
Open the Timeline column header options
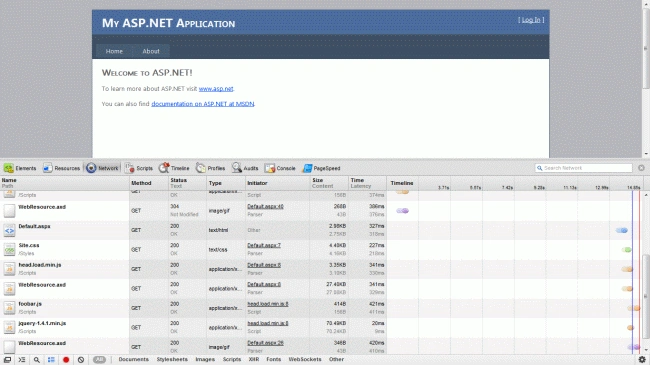pos(402,183)
